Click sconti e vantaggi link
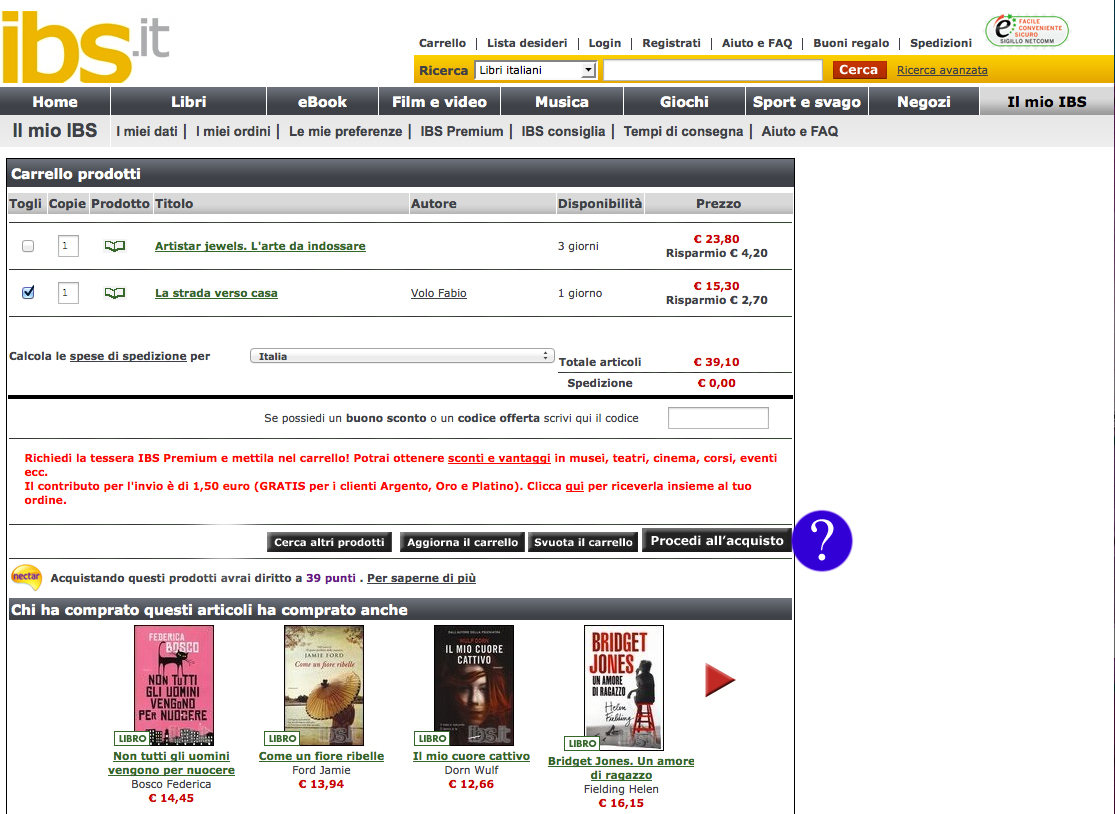 [499, 458]
